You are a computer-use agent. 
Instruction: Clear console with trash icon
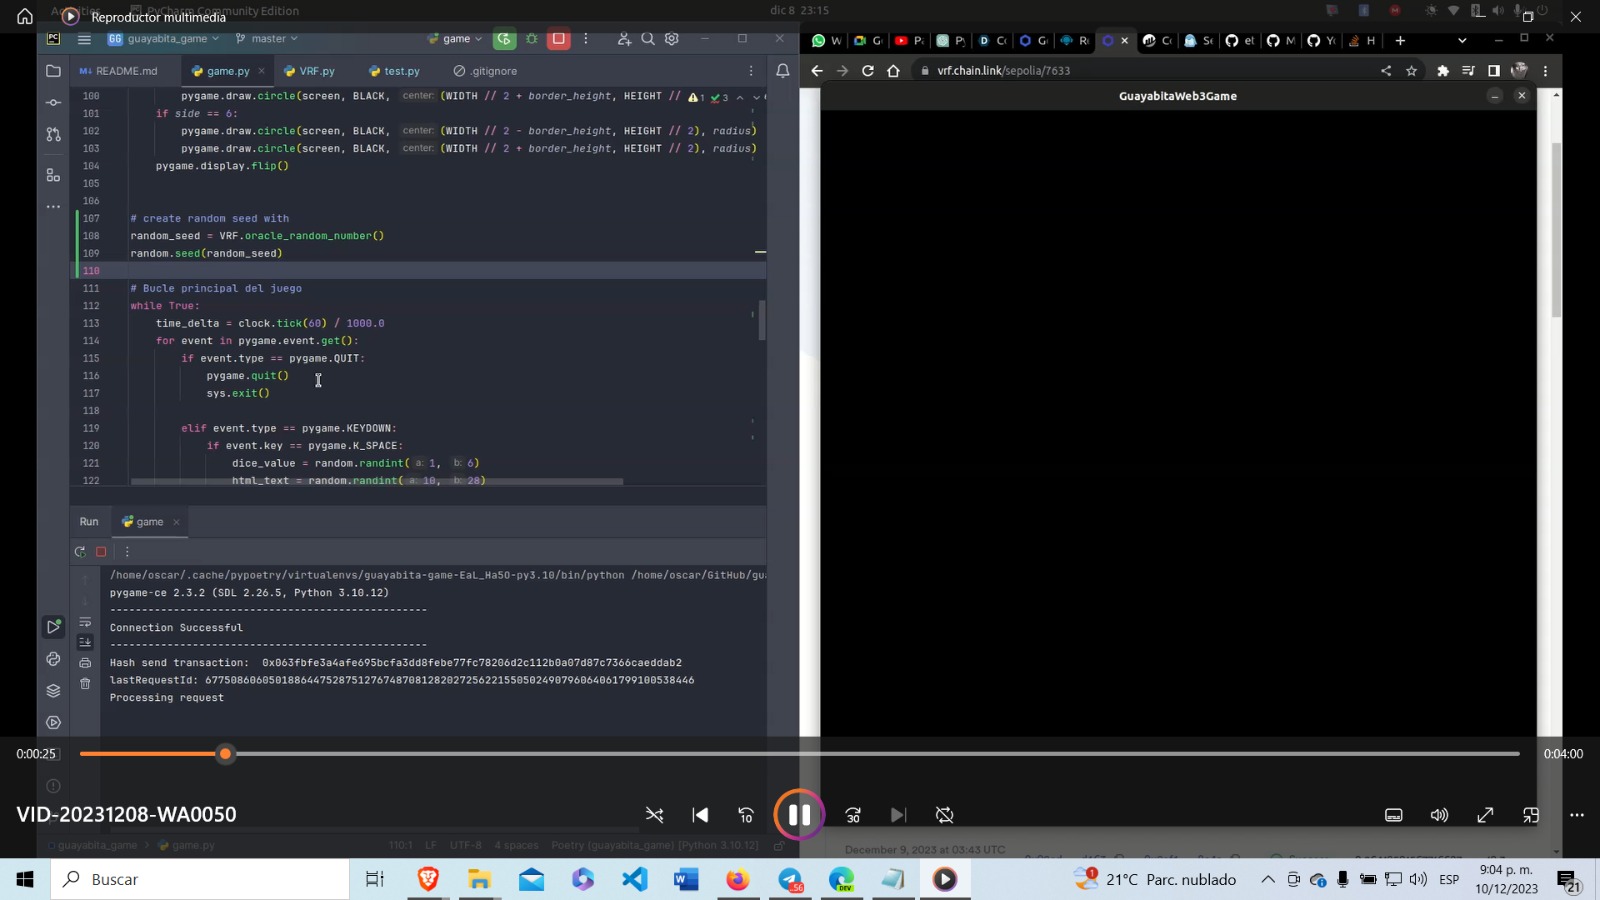point(85,684)
